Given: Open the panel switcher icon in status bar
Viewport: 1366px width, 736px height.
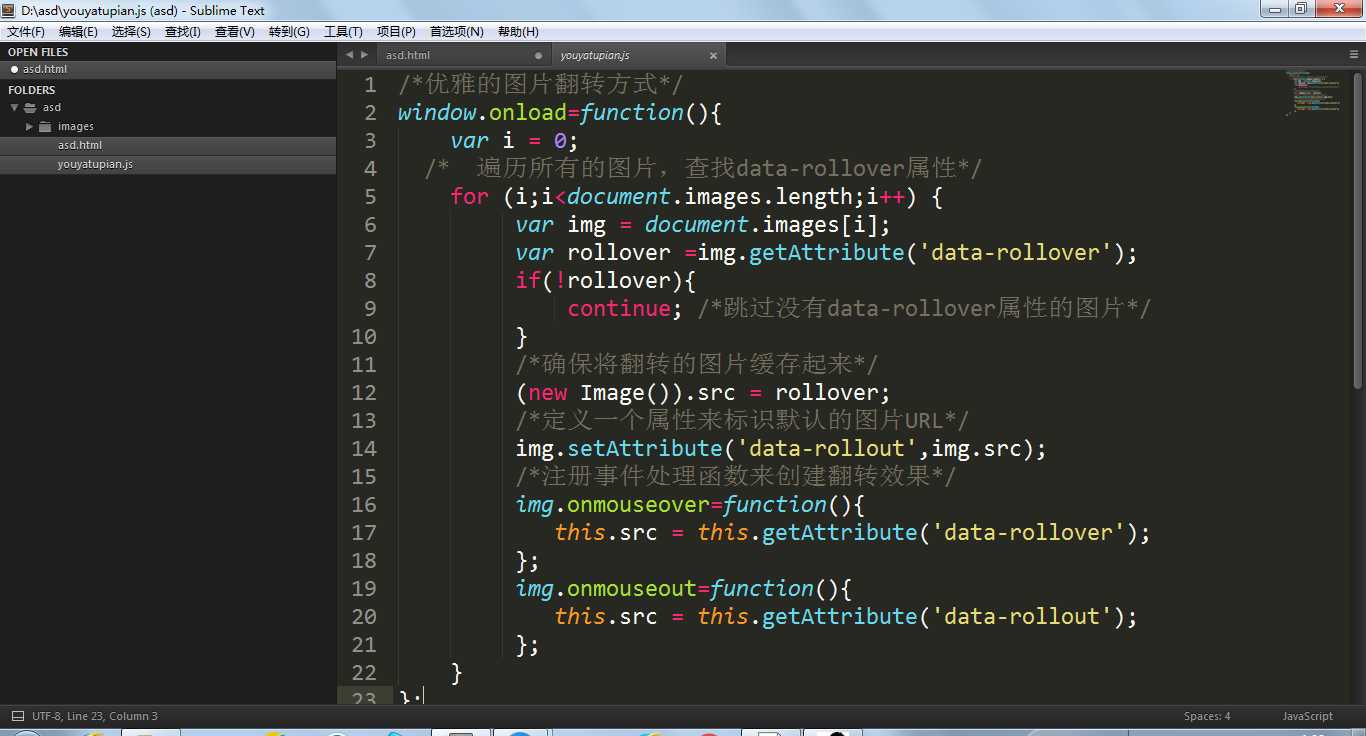Looking at the screenshot, I should (17, 716).
